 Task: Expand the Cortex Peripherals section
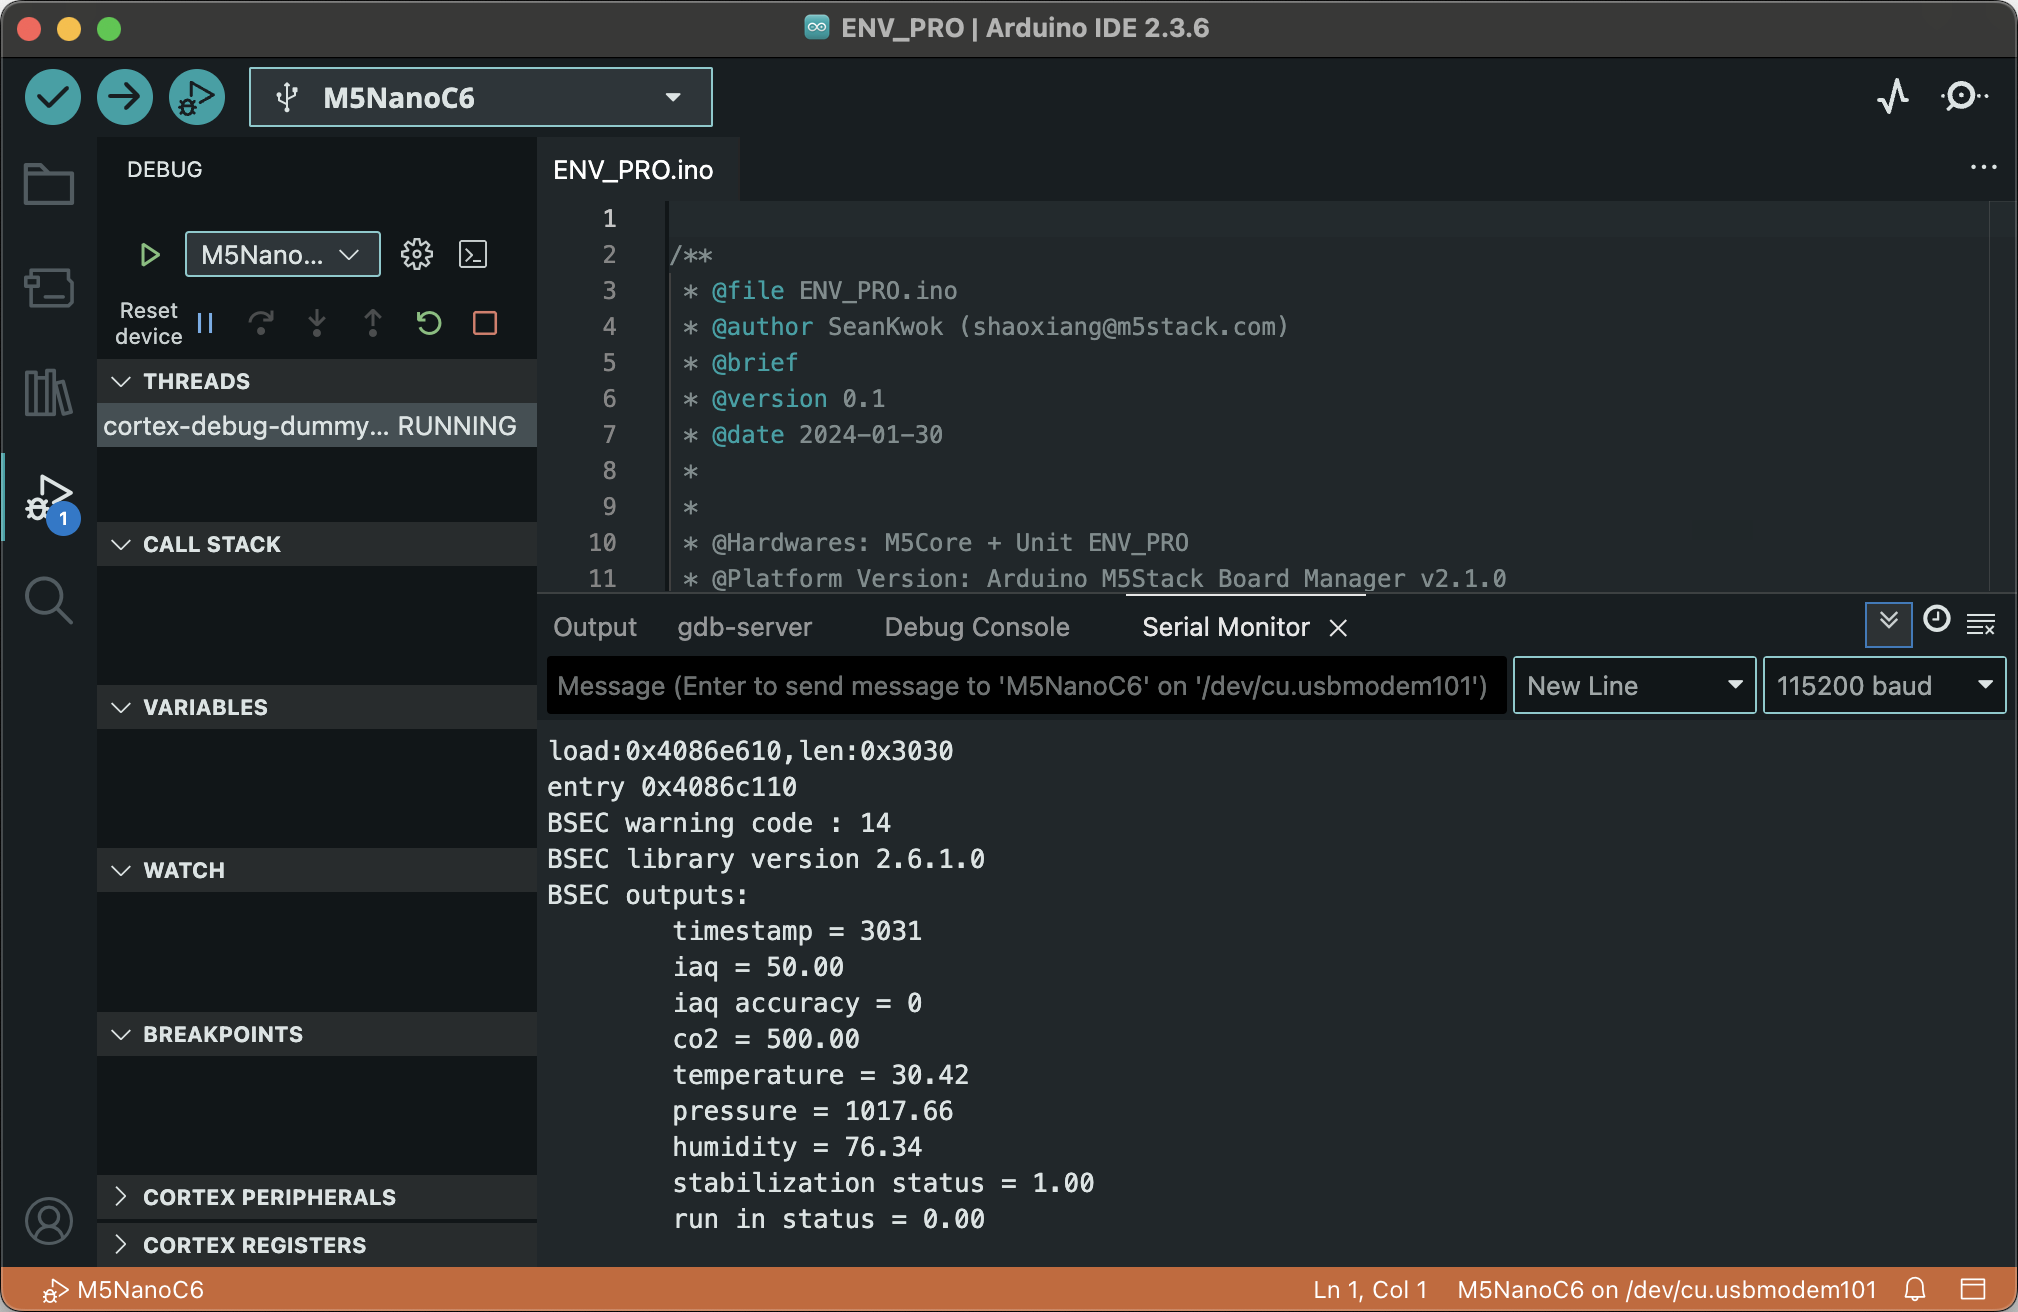[269, 1197]
